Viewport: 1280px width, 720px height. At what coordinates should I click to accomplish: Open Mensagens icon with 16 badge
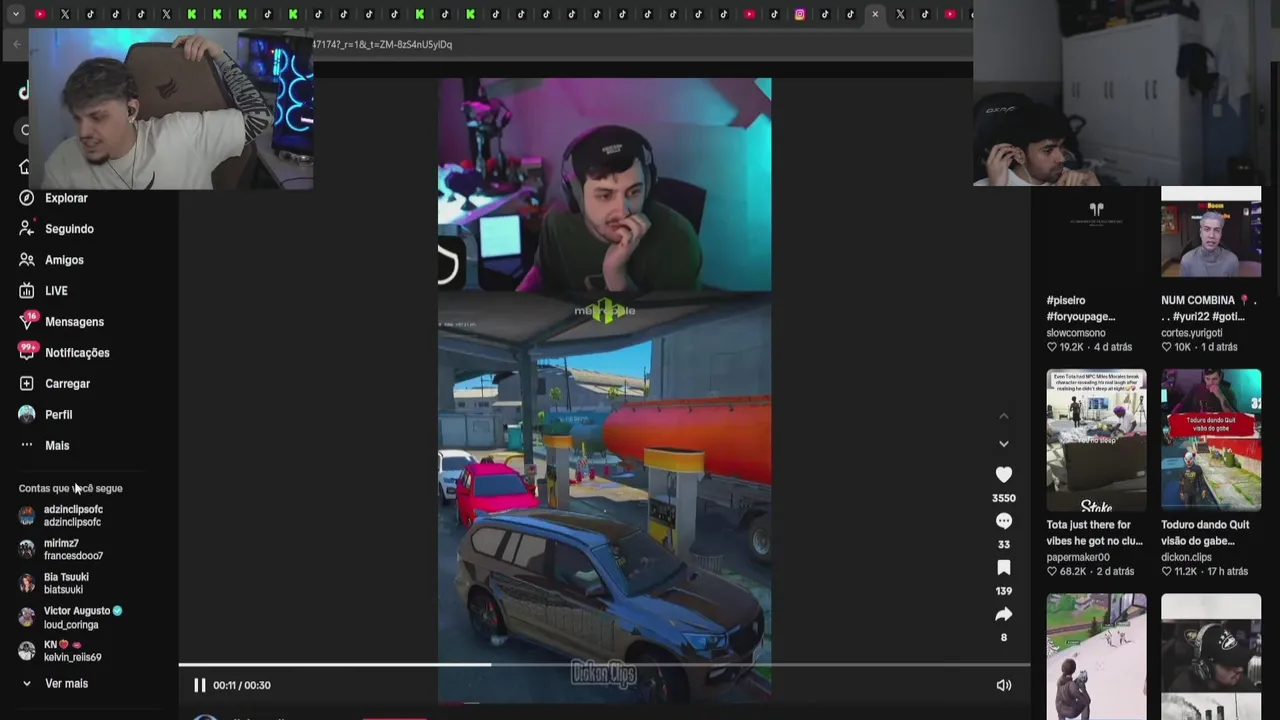click(x=26, y=322)
